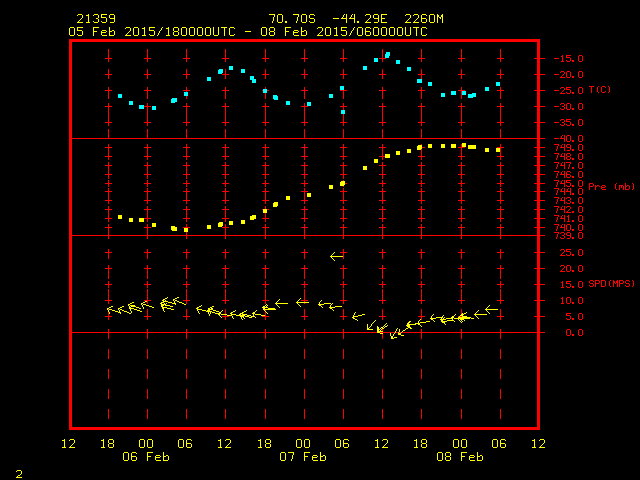The height and width of the screenshot is (480, 640).
Task: Click the 00 hour label above 08 Feb
Action: [x=460, y=444]
